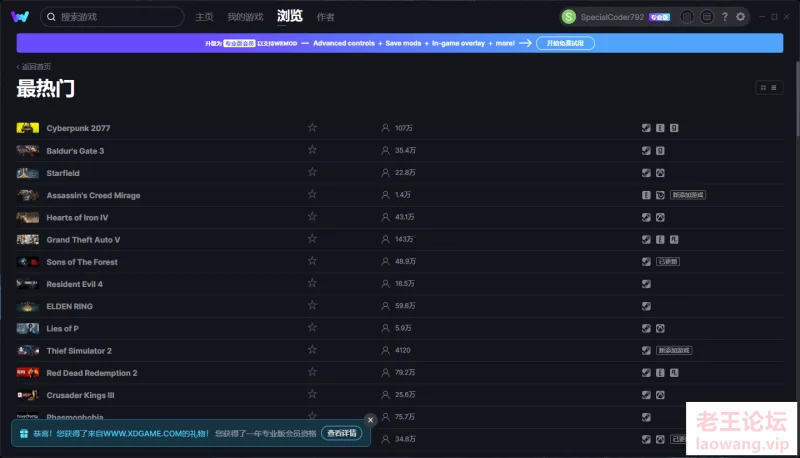Open the Baldur's Gate 3 game title

(75, 151)
